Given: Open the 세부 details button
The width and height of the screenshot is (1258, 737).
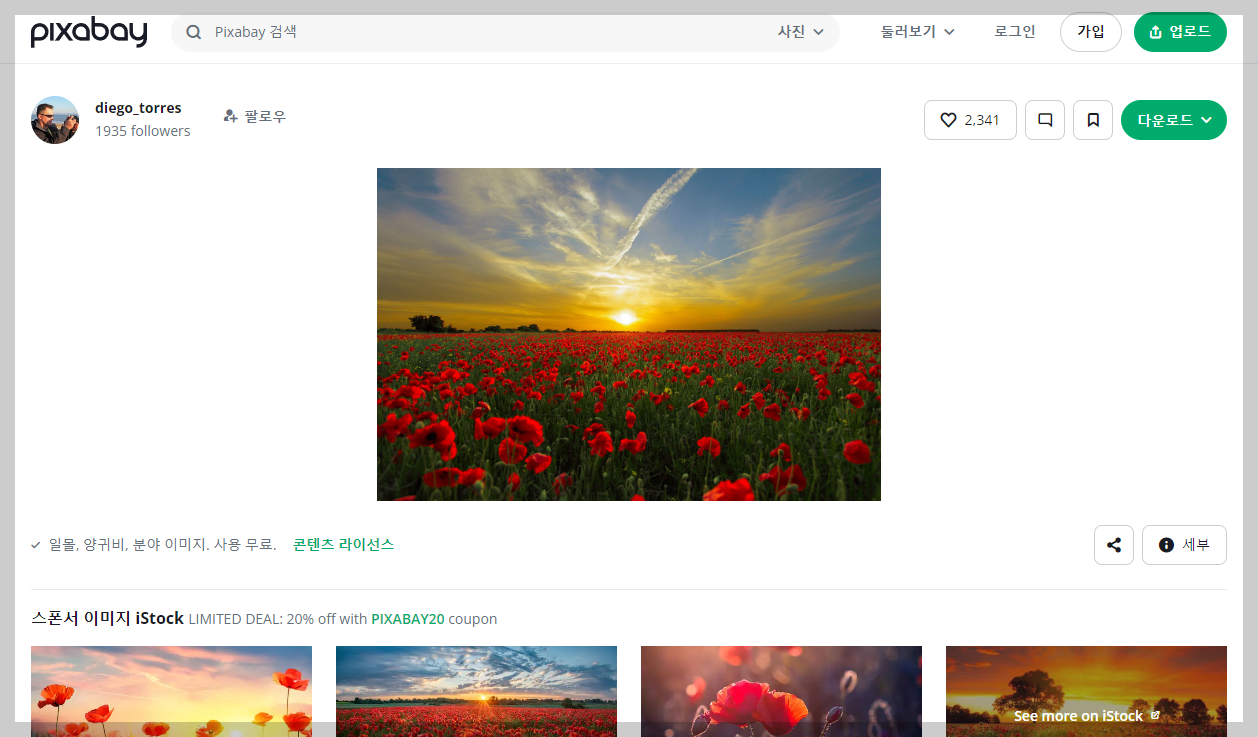Looking at the screenshot, I should coord(1184,545).
